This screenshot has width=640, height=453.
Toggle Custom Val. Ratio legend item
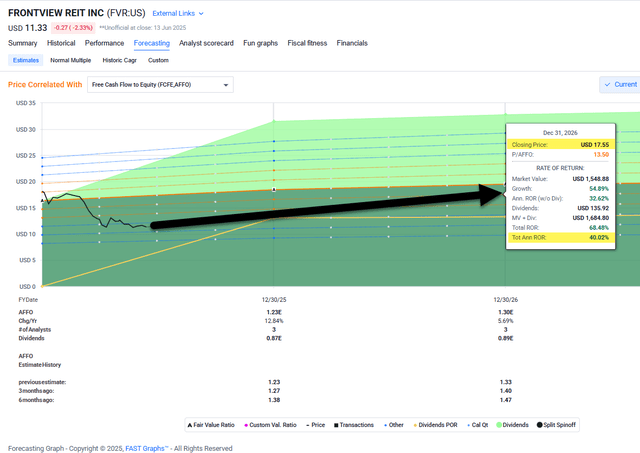pos(270,425)
